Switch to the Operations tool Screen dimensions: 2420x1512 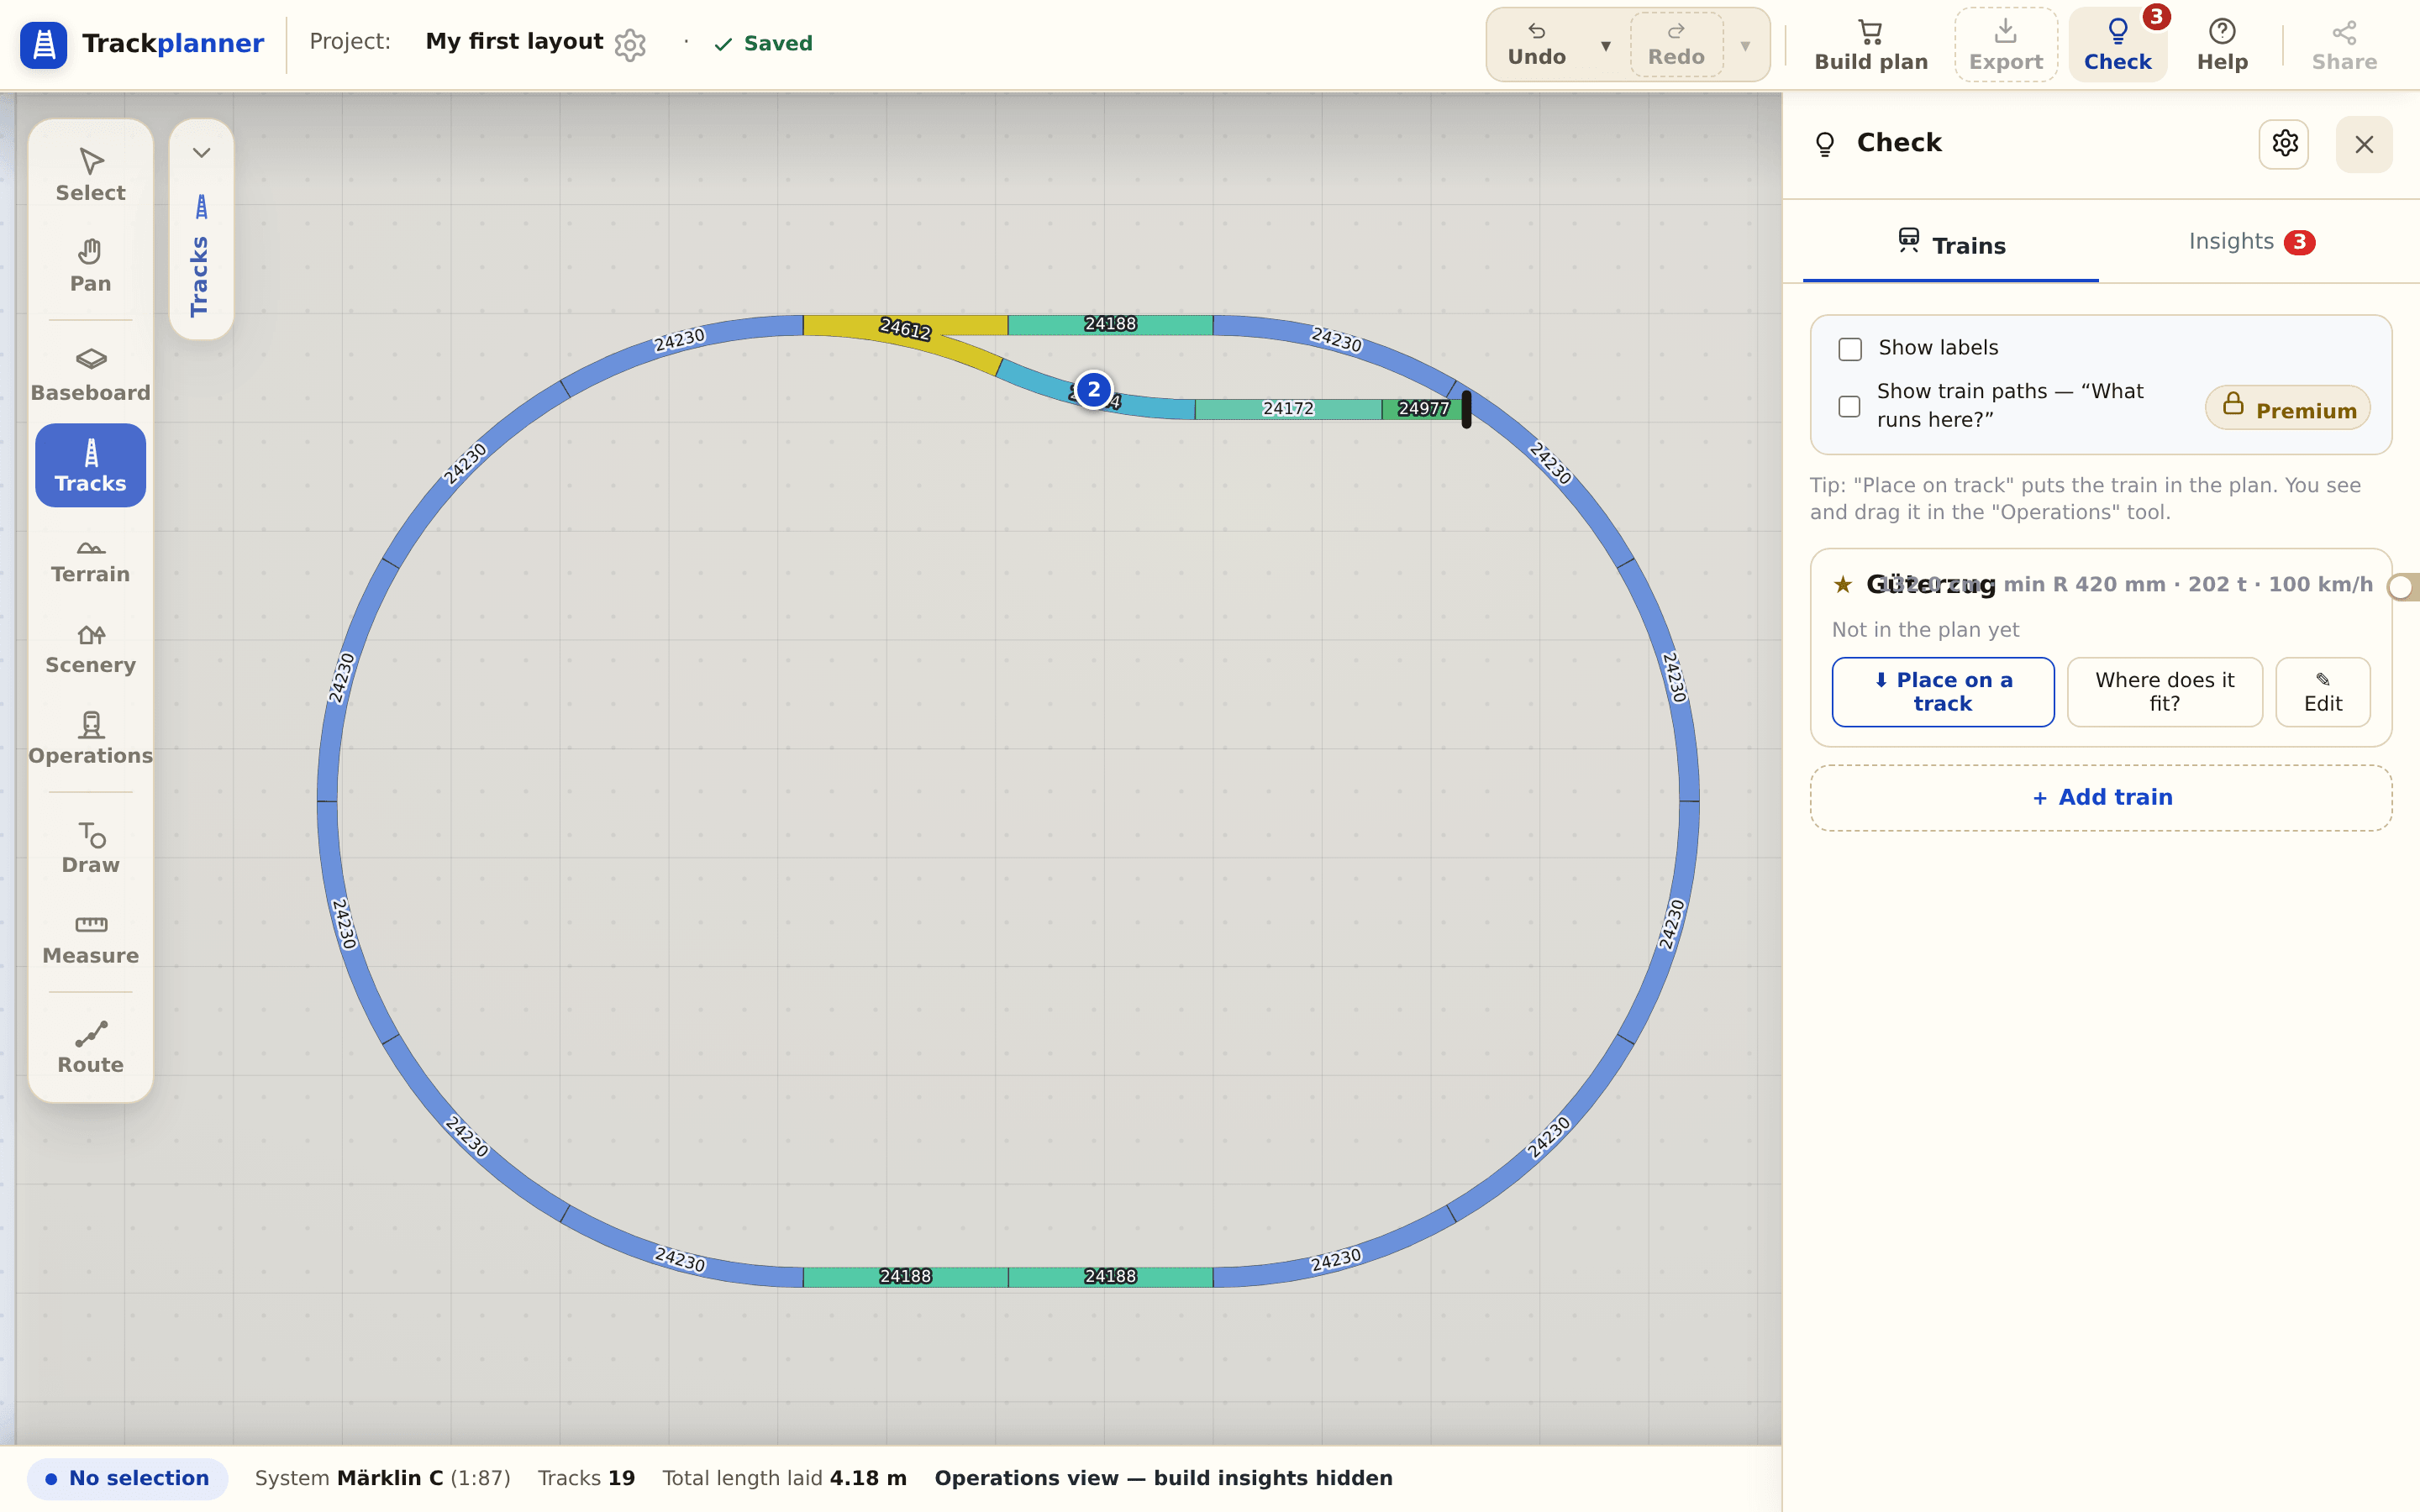(90, 738)
